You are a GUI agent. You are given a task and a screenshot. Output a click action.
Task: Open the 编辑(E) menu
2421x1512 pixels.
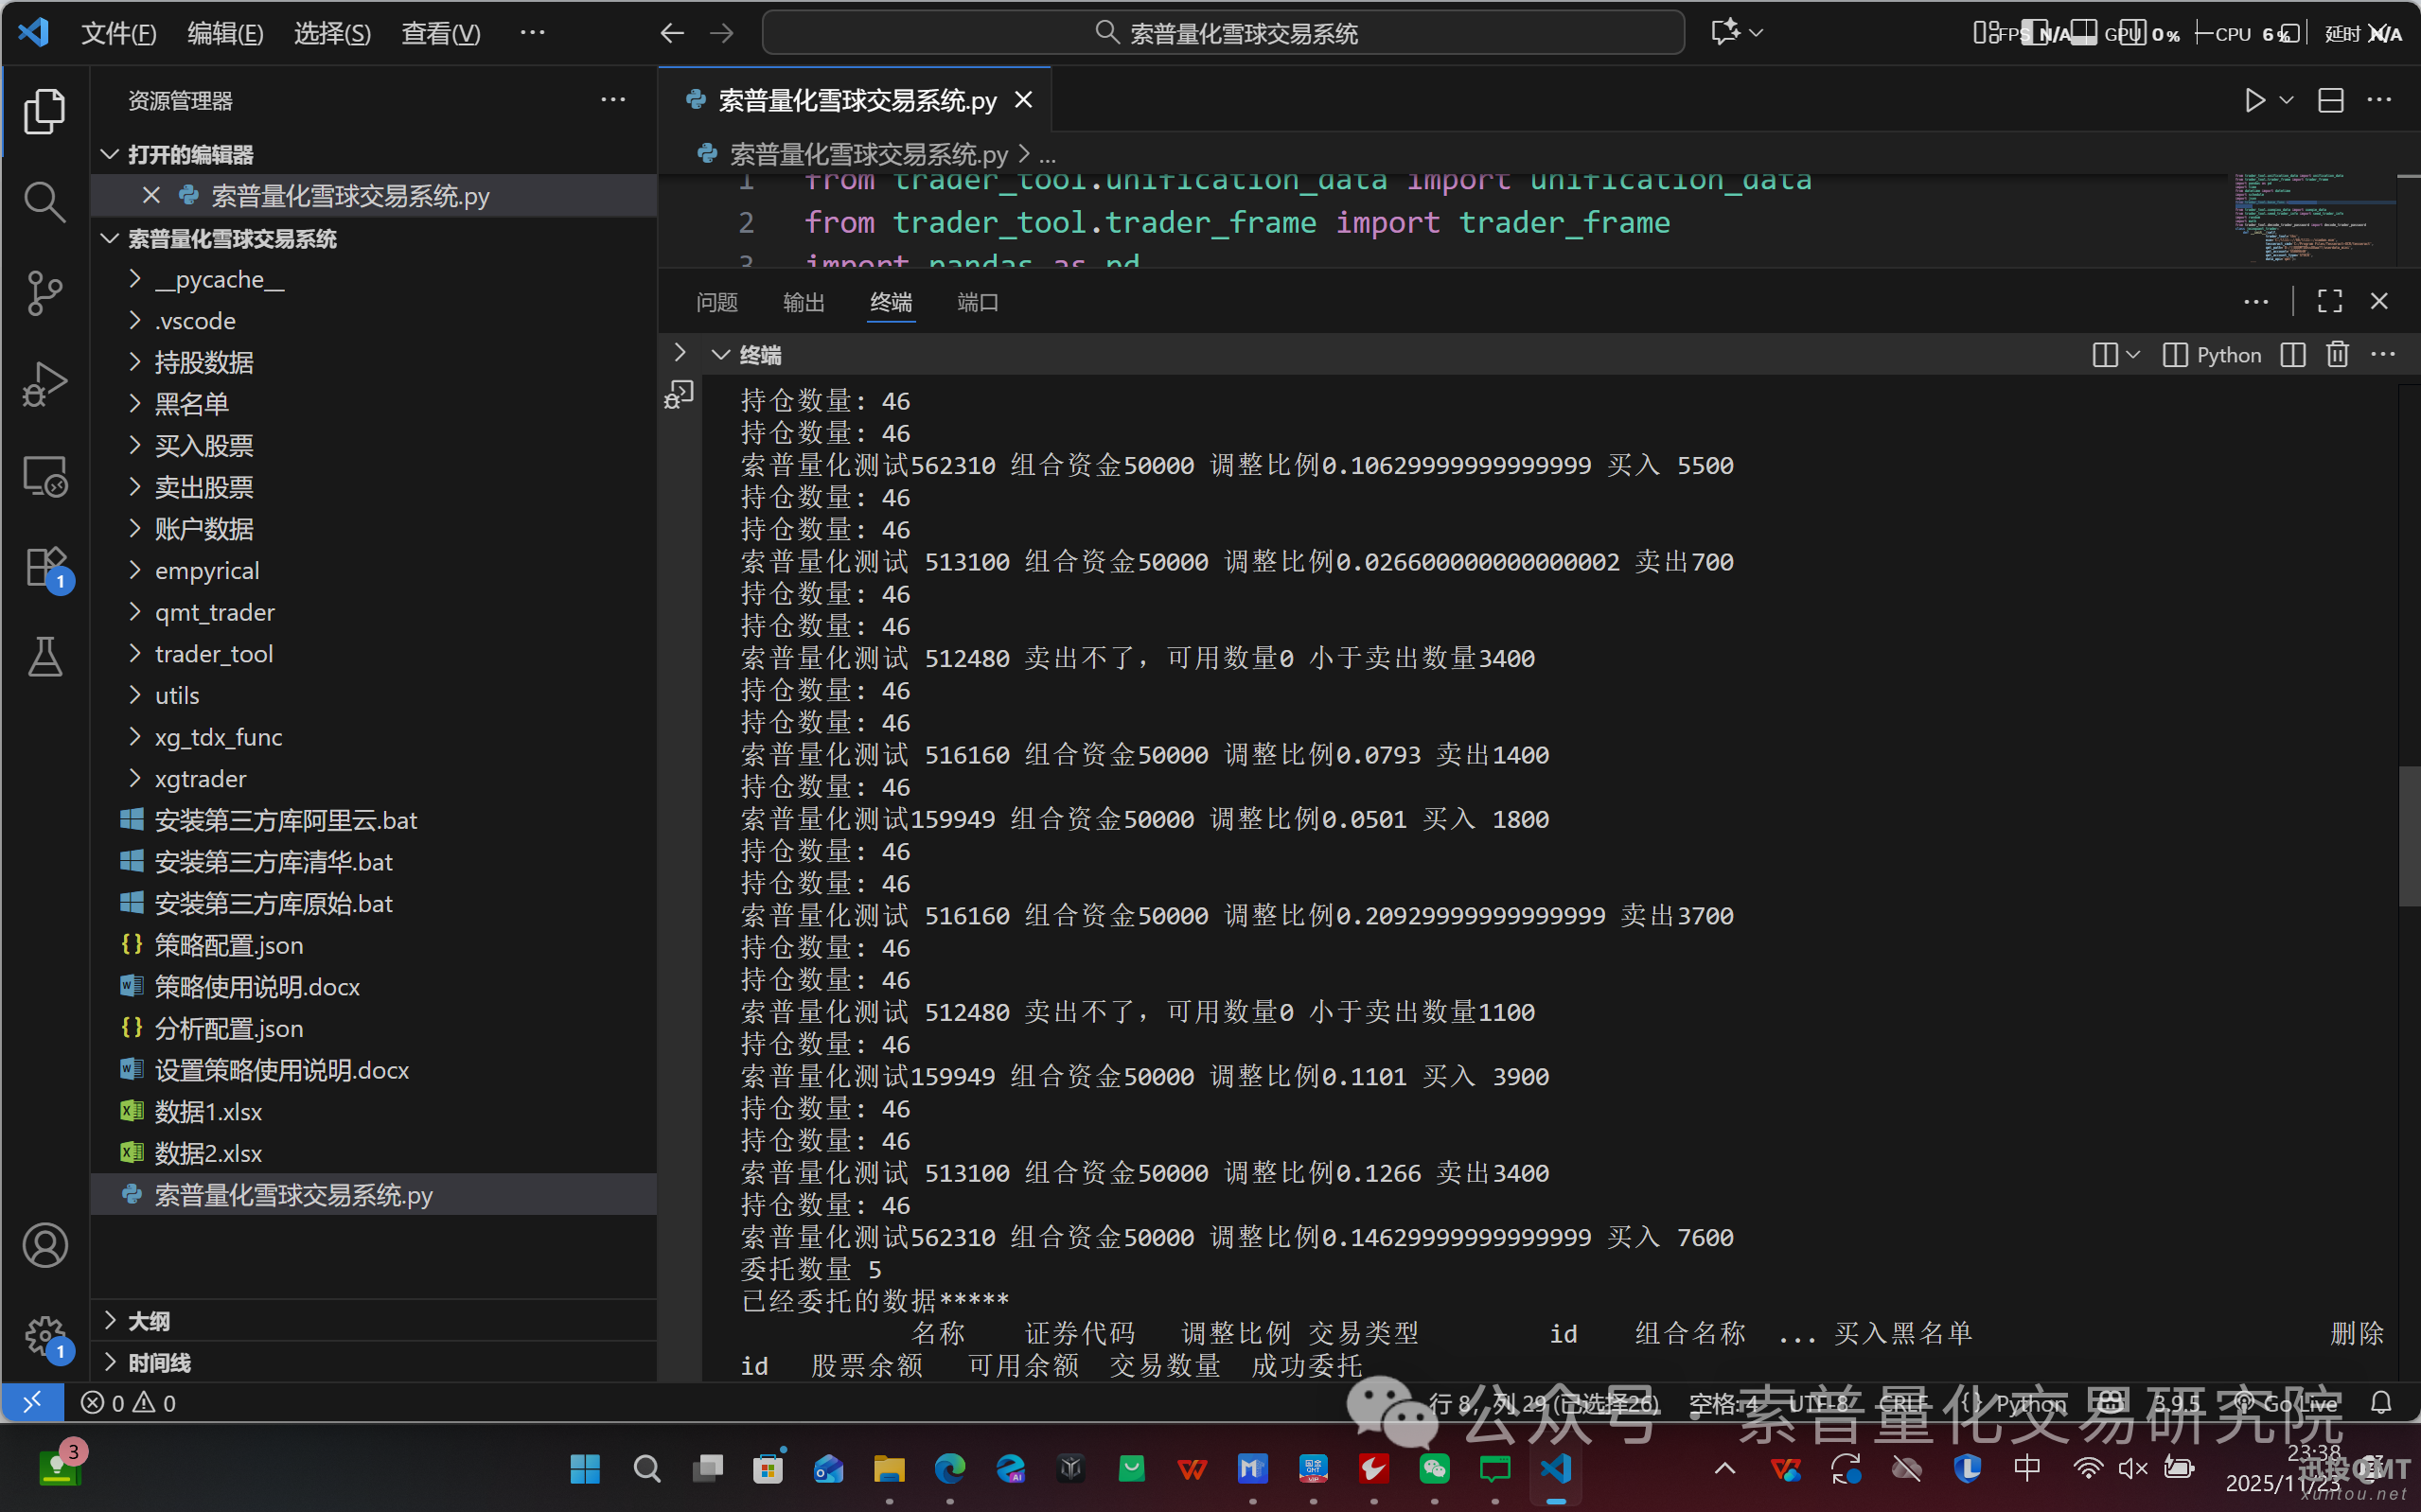(225, 34)
